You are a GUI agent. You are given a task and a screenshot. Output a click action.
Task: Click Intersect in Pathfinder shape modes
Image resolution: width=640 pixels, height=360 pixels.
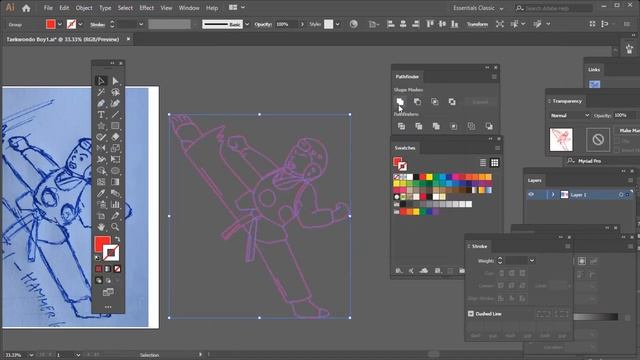tap(435, 102)
